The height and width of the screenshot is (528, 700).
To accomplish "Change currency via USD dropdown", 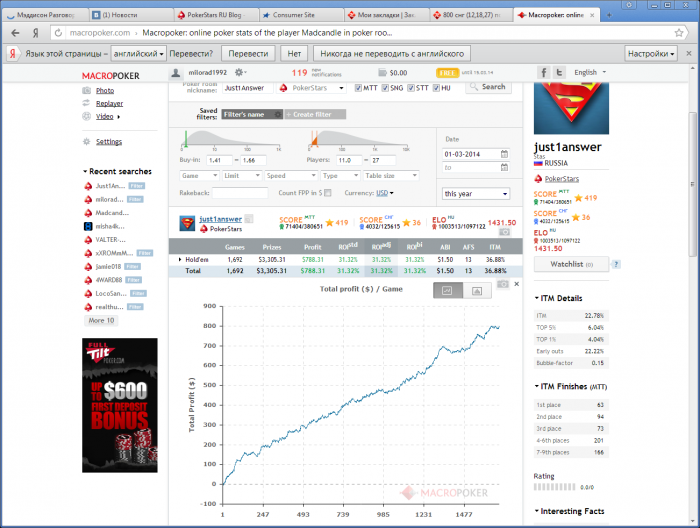I will point(385,193).
